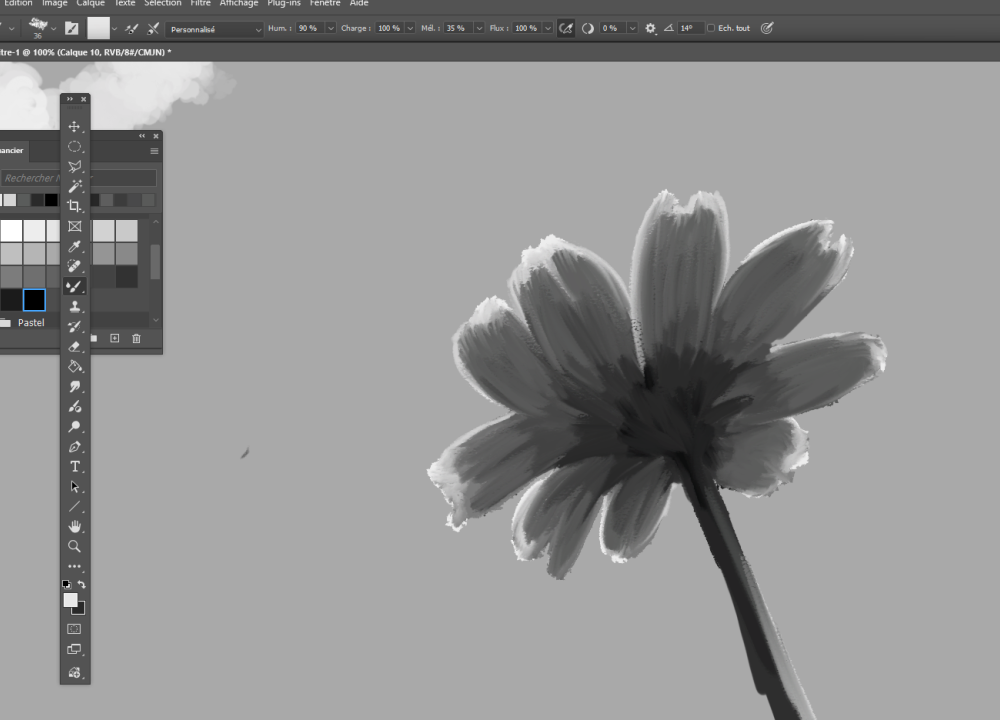This screenshot has height=720, width=1000.
Task: Toggle airbrush-style build-up effect
Action: coord(566,28)
